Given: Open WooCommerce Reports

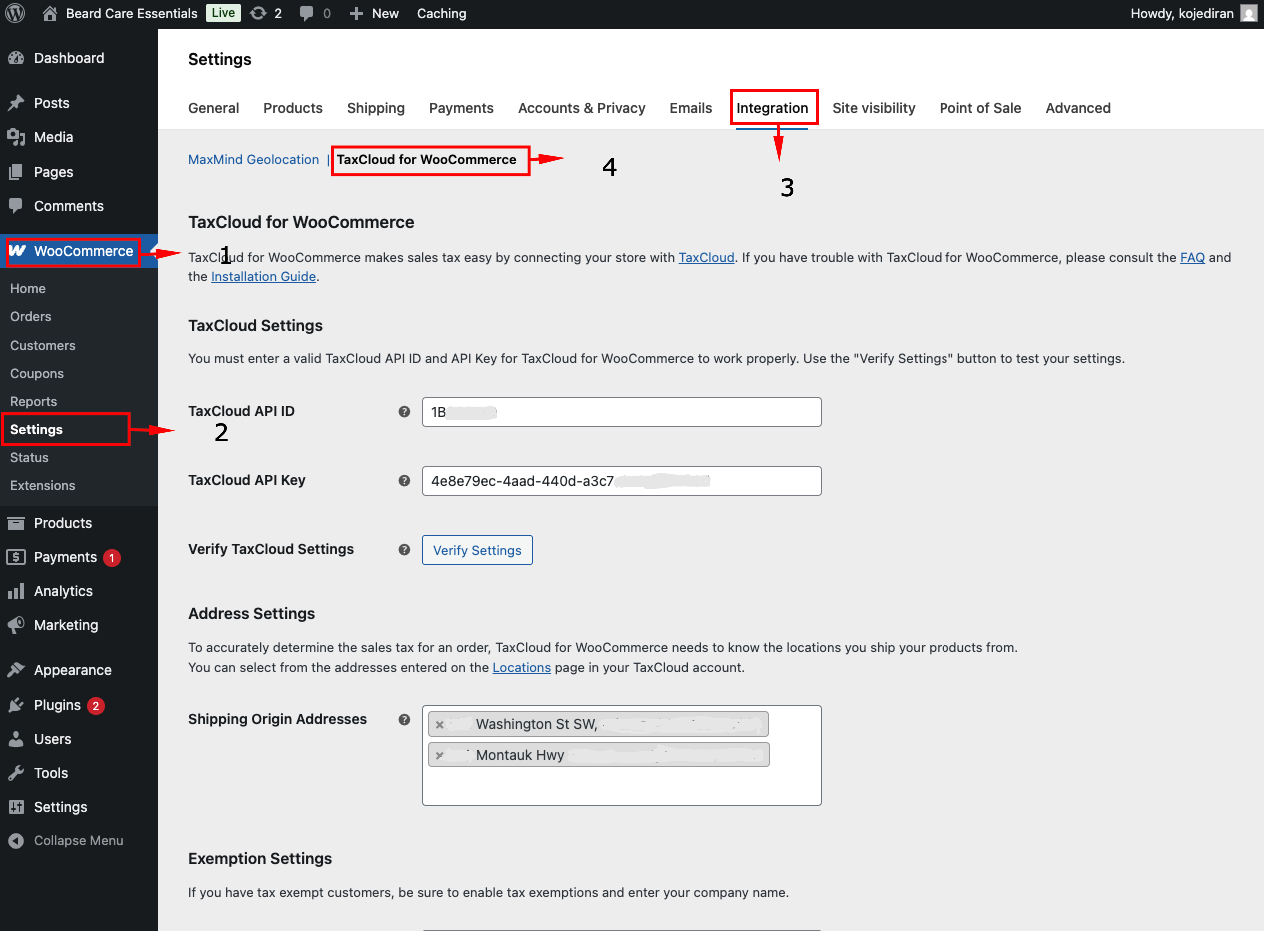Looking at the screenshot, I should click(34, 401).
